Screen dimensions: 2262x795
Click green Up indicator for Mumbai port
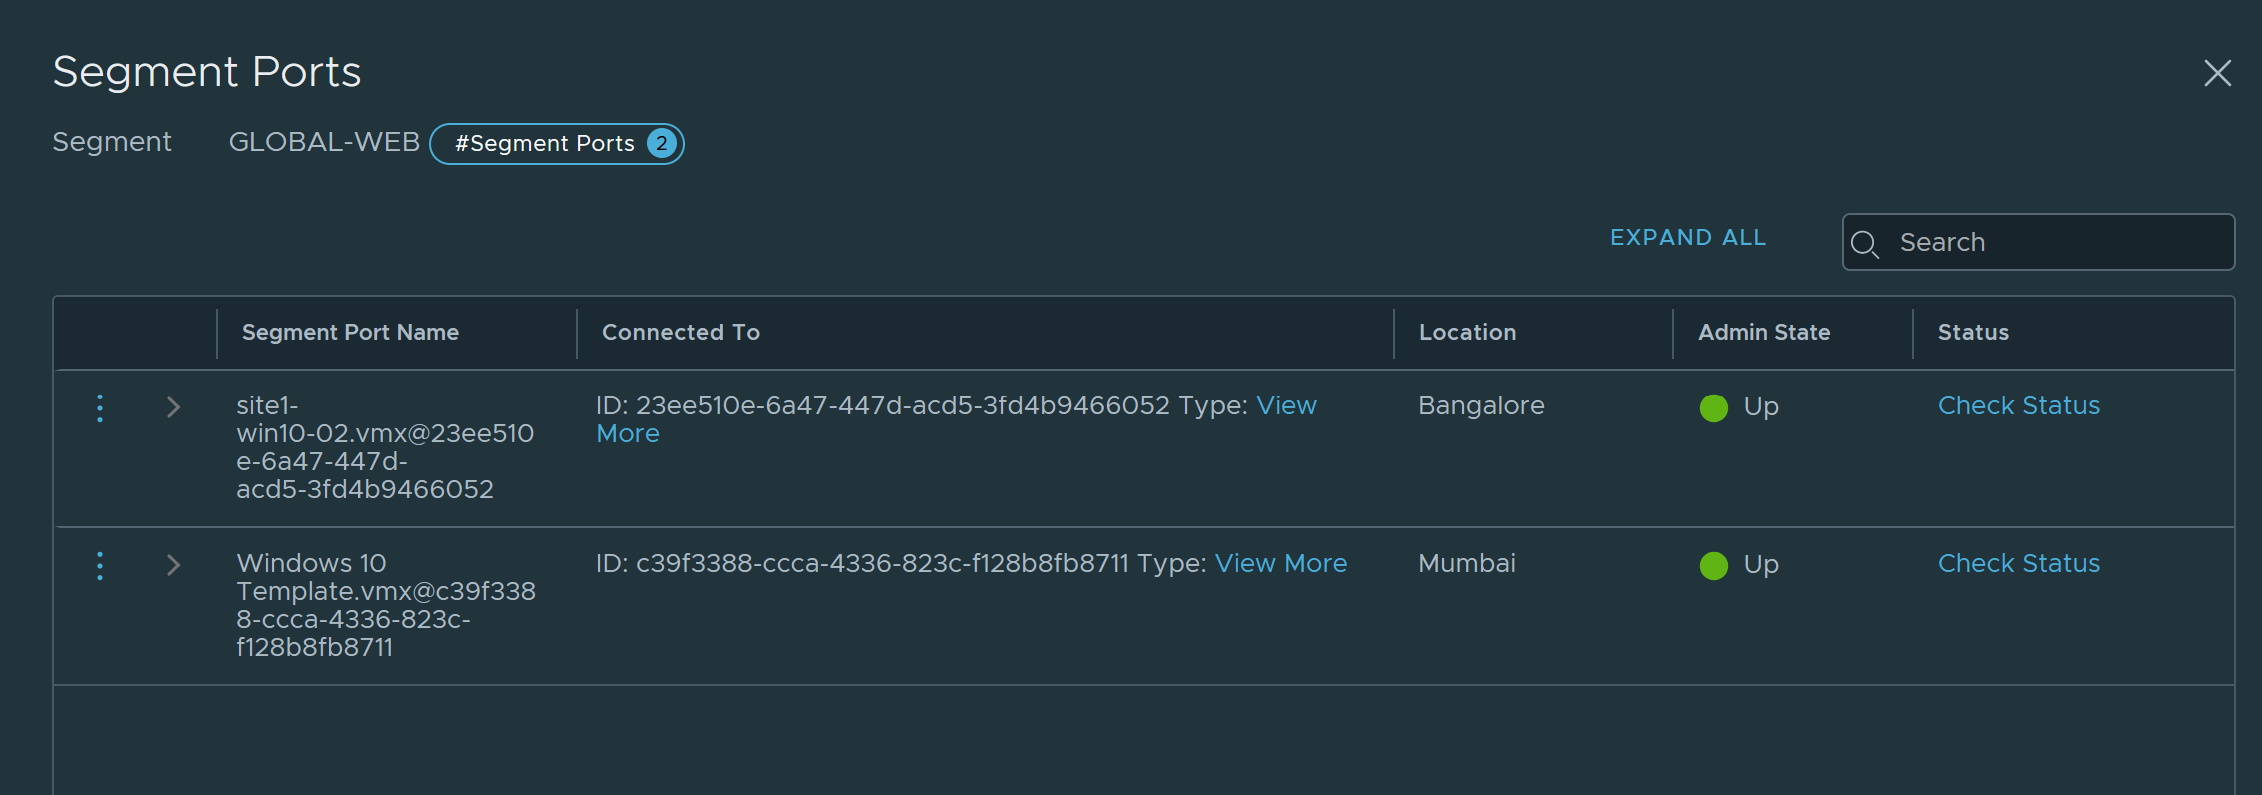(x=1713, y=566)
